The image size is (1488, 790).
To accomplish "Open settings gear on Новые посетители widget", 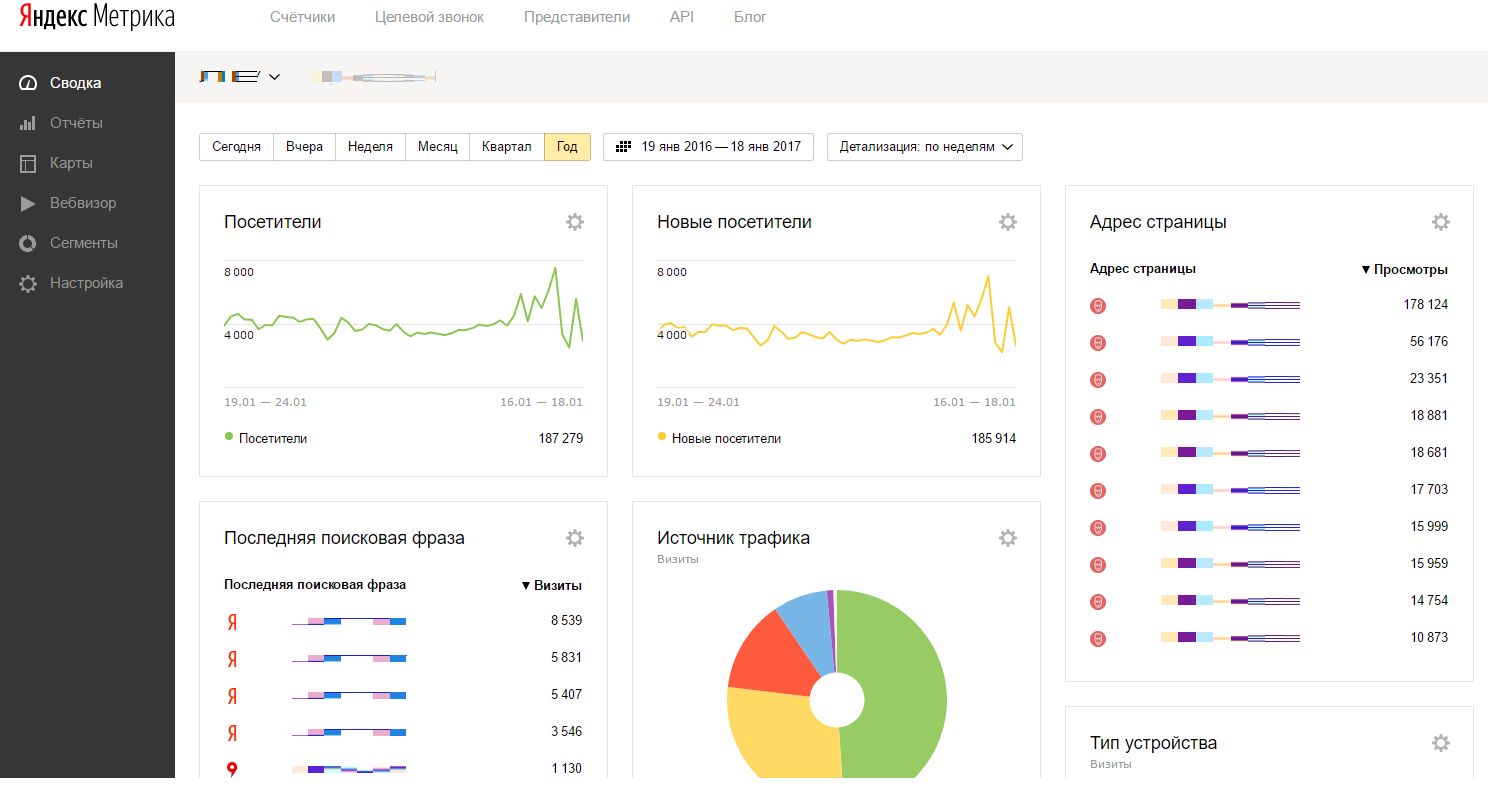I will (x=1008, y=222).
